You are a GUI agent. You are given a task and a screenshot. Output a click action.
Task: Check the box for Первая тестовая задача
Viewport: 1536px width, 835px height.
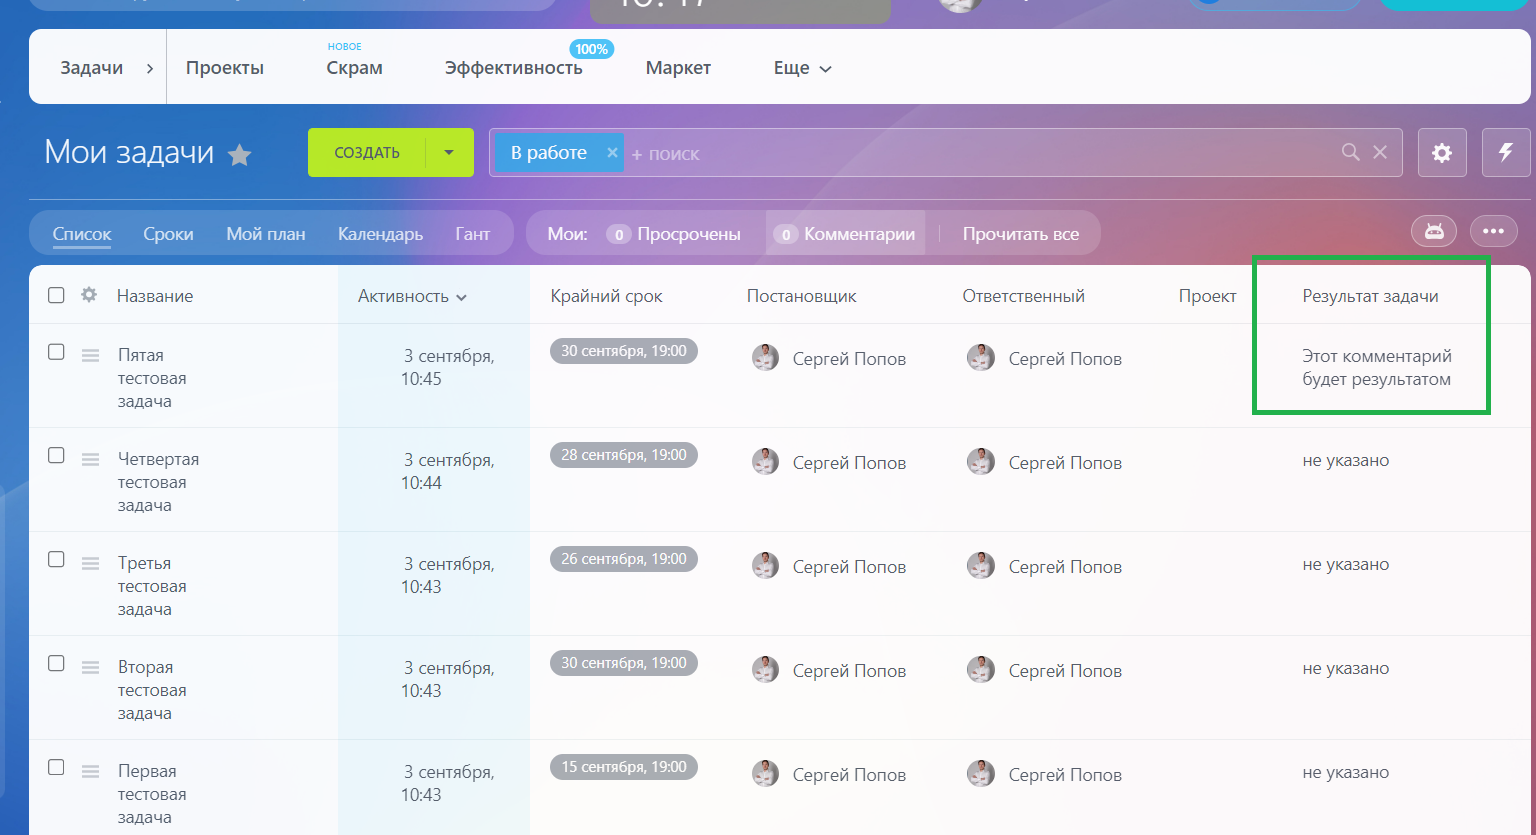pos(56,768)
